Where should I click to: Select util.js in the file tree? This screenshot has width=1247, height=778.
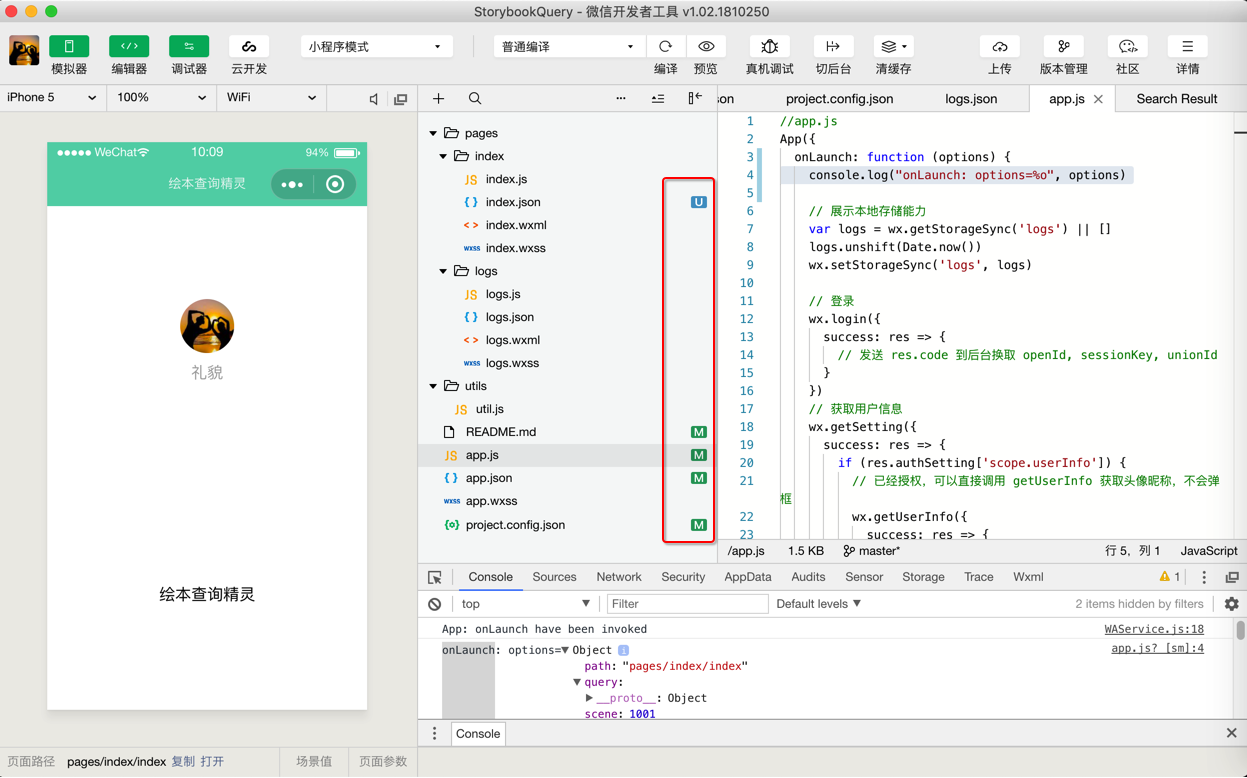[x=489, y=409]
